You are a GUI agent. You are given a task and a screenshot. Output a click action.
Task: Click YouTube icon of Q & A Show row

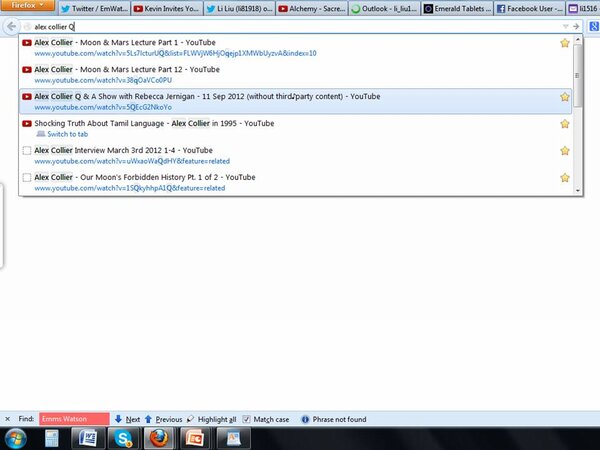pyautogui.click(x=27, y=97)
